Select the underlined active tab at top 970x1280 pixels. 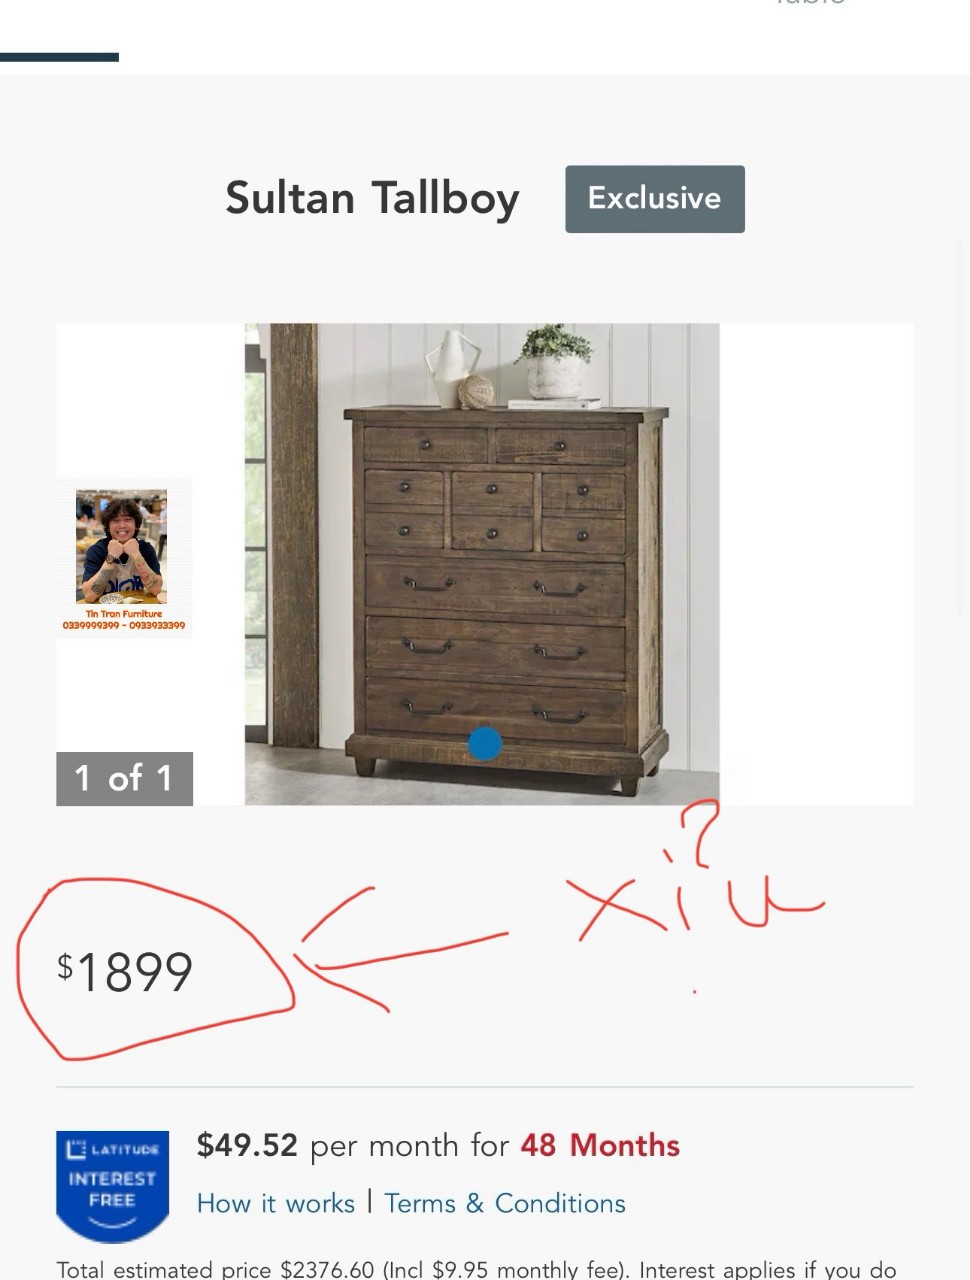59,57
